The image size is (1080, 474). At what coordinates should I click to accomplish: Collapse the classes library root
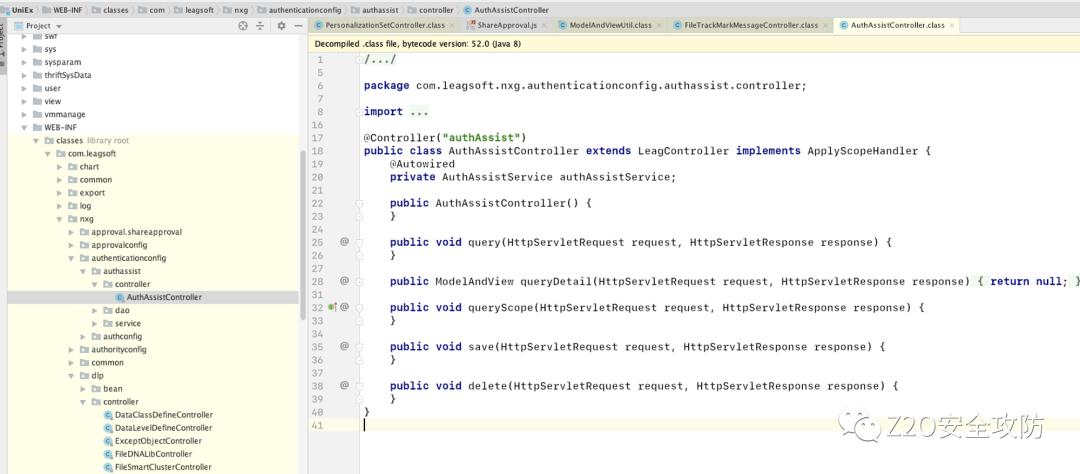[37, 141]
